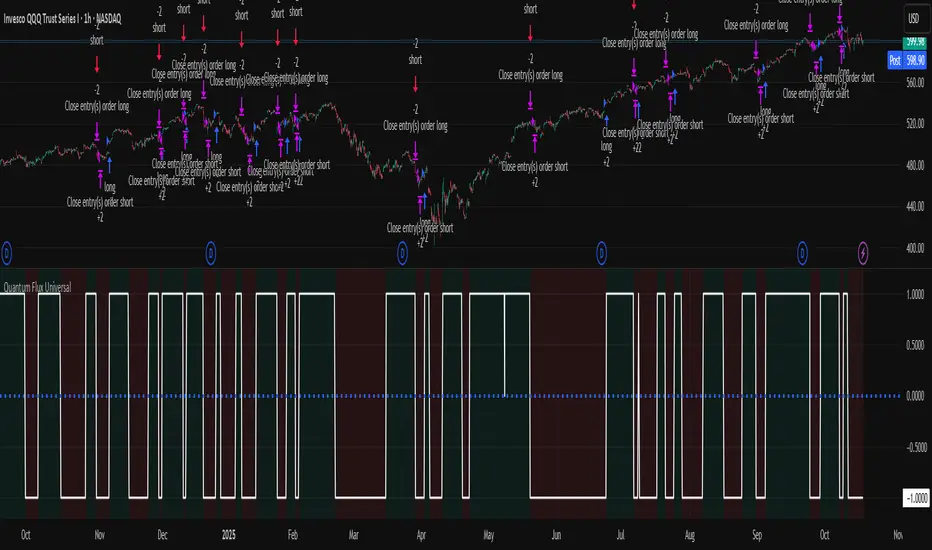Click the 599.98 last price label
This screenshot has width=932, height=550.
pos(915,42)
